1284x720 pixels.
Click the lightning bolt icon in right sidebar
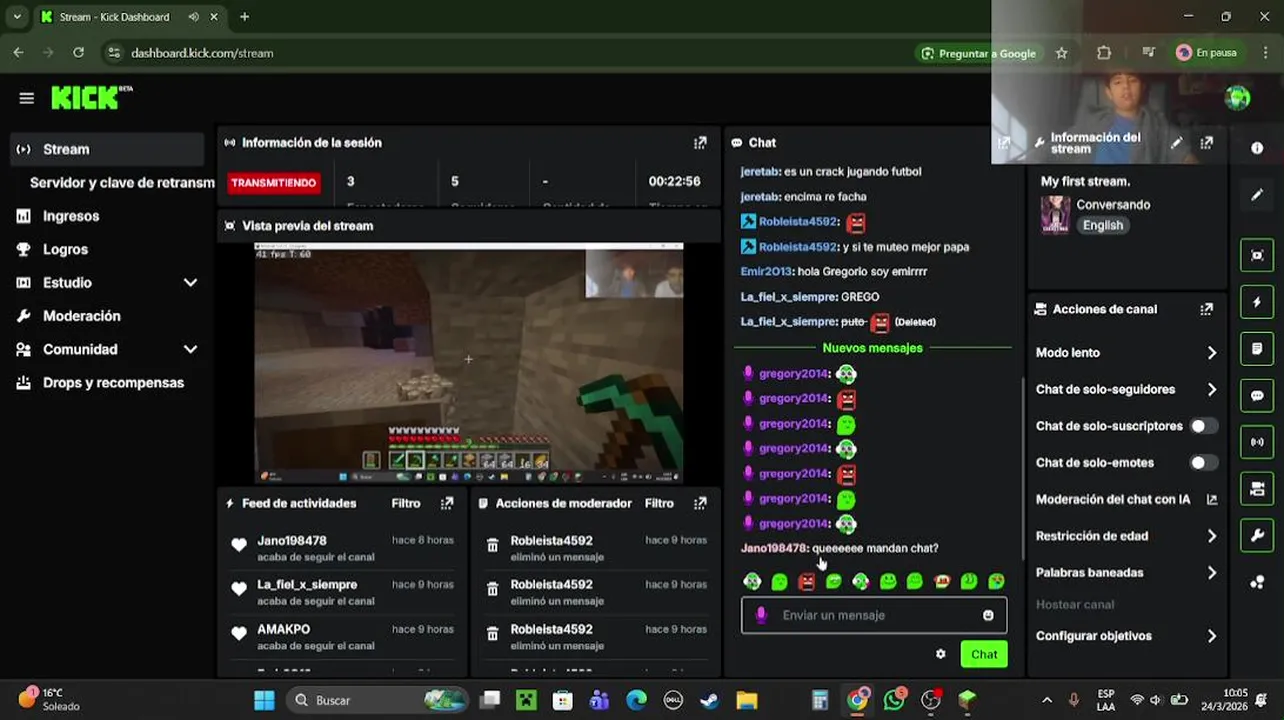[1257, 302]
